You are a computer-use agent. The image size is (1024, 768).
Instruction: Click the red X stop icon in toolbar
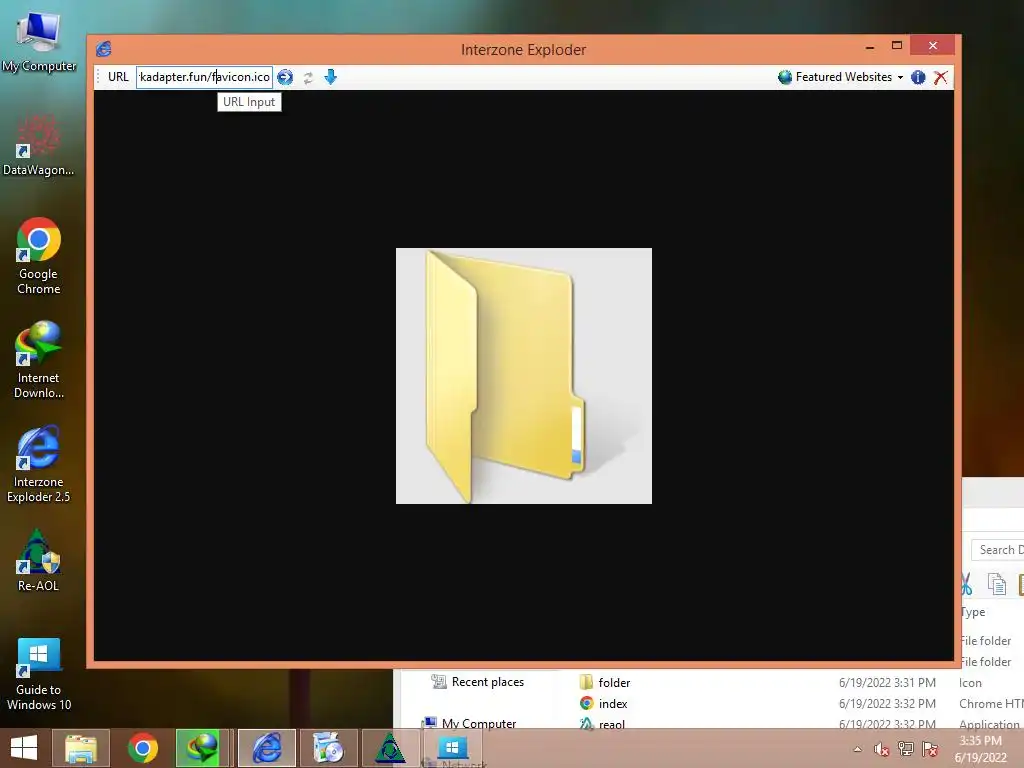point(940,77)
